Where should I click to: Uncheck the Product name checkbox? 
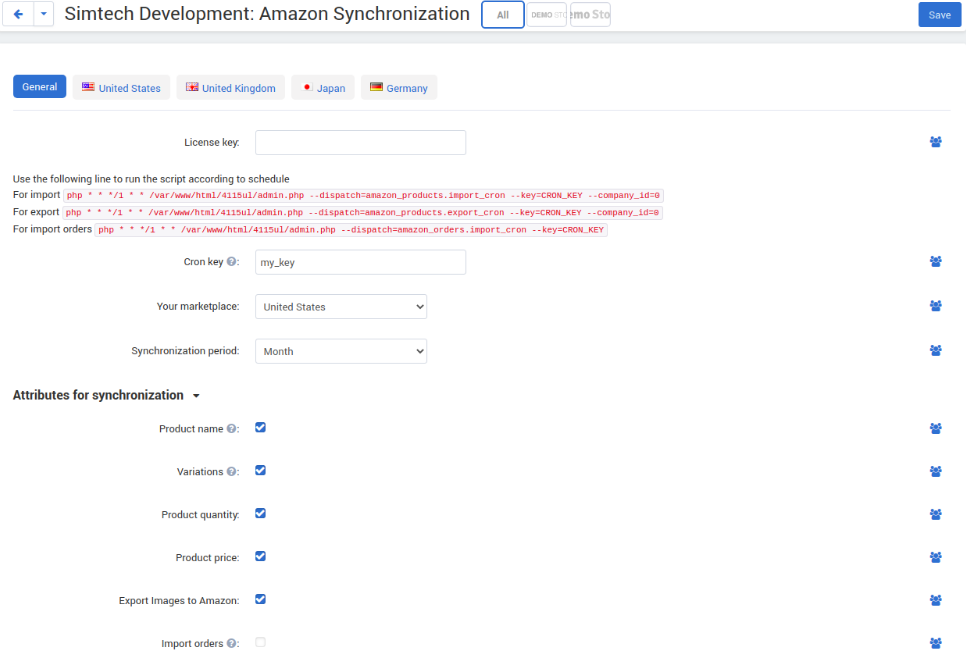(261, 428)
